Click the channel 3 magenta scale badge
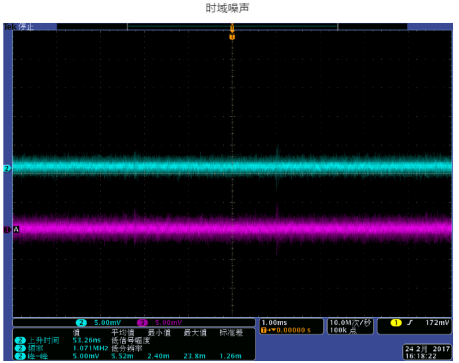This screenshot has height=363, width=459. click(142, 322)
